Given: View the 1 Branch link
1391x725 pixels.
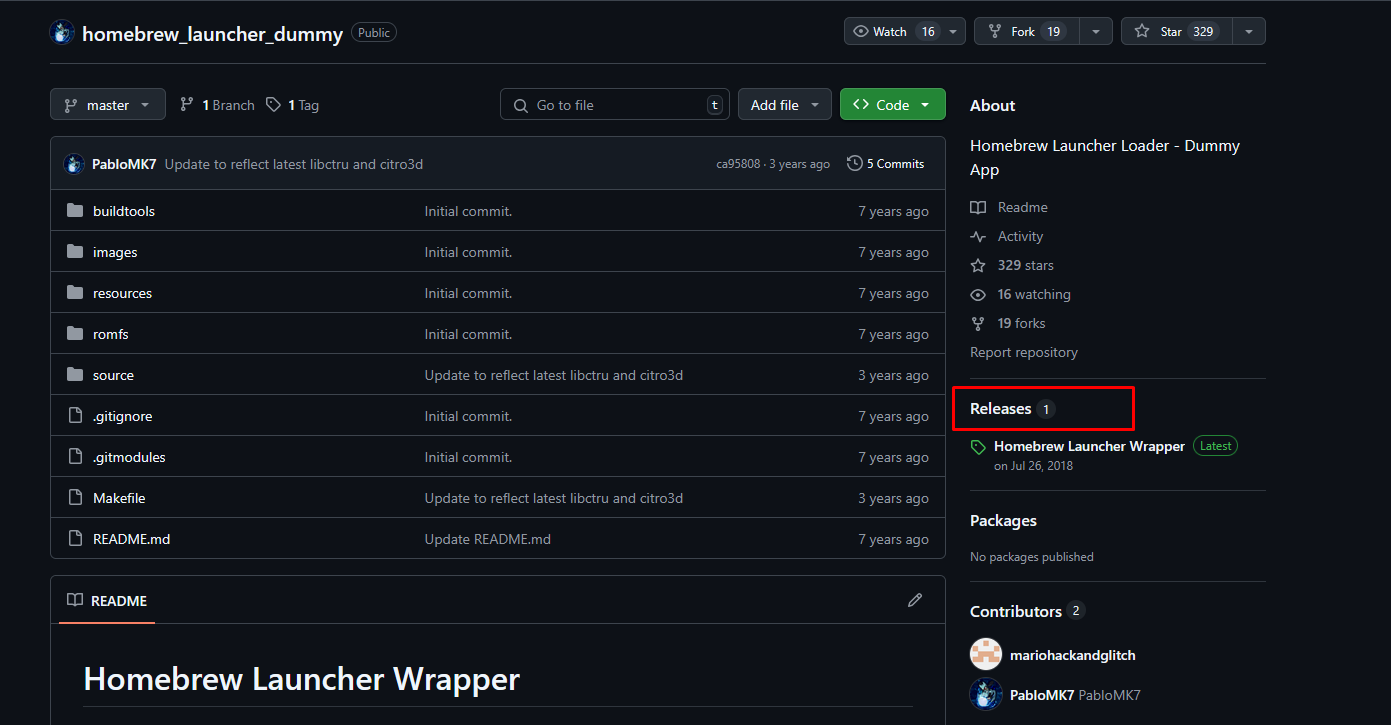Looking at the screenshot, I should tap(217, 105).
